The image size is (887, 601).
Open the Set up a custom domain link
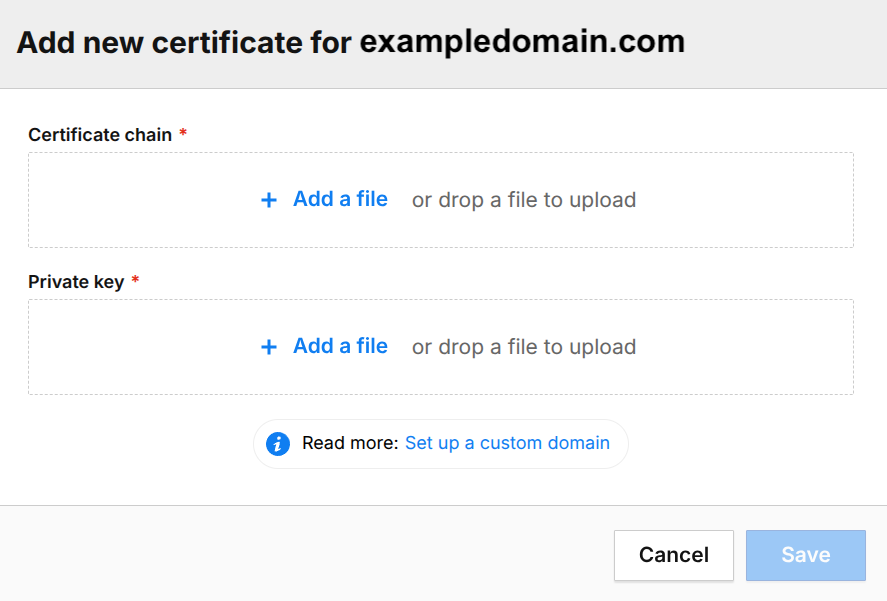click(507, 443)
